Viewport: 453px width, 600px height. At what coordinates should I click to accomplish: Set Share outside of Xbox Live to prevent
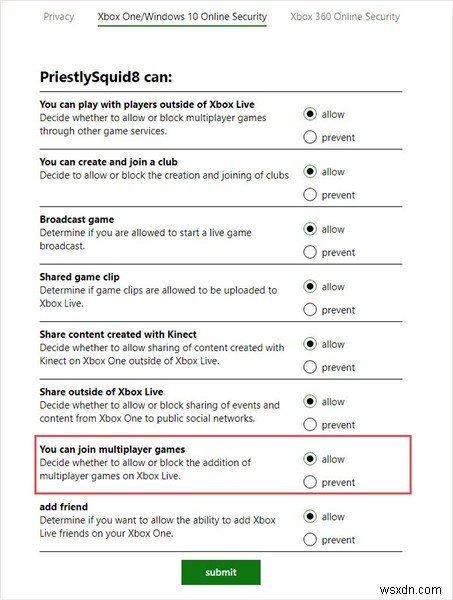point(310,424)
